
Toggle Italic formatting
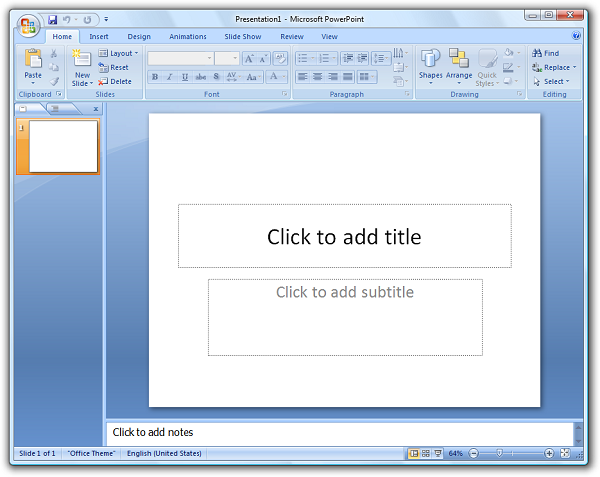(x=170, y=77)
